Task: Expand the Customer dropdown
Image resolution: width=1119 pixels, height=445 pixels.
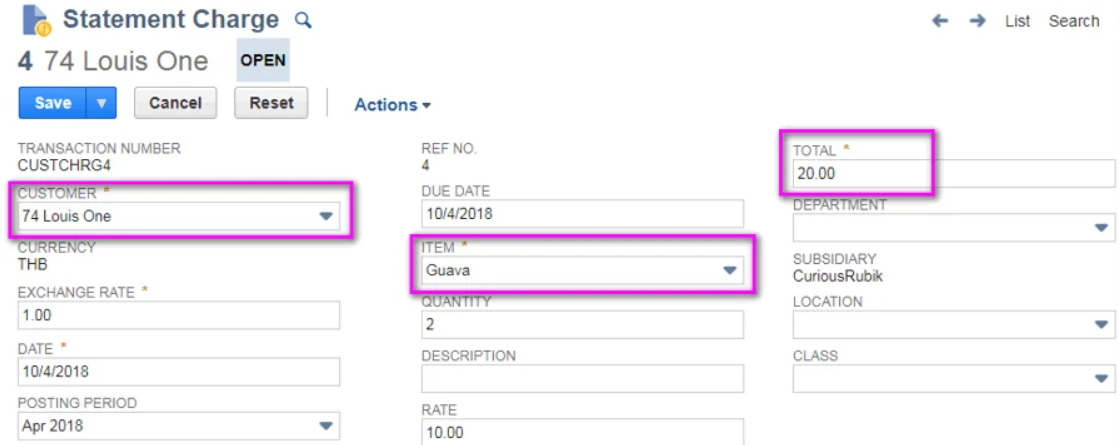Action: [326, 216]
